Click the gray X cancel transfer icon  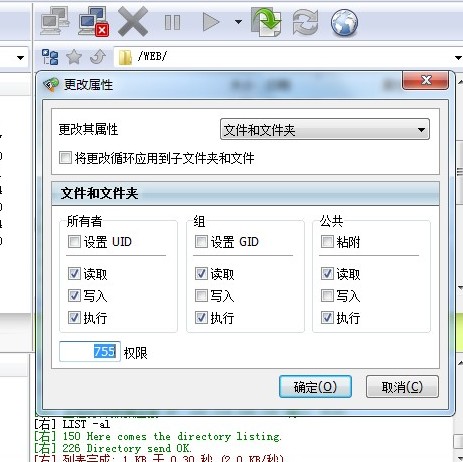click(x=133, y=22)
